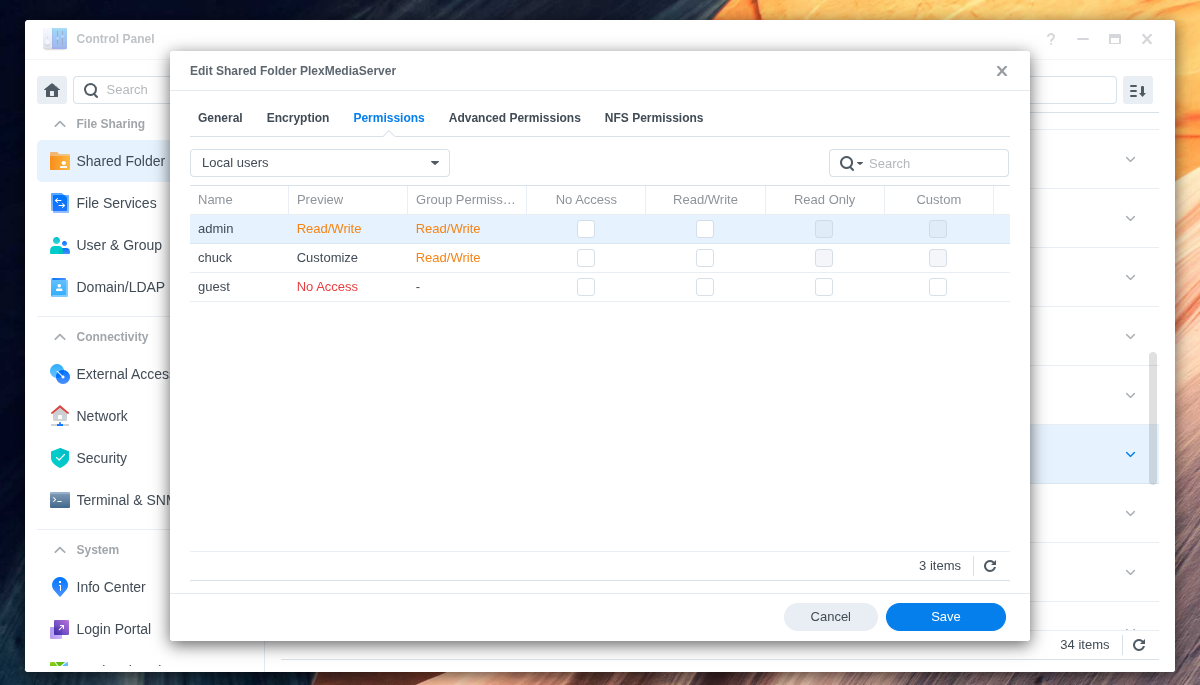Sort by the Name column header
Screen dimensions: 1200x685
click(x=239, y=200)
